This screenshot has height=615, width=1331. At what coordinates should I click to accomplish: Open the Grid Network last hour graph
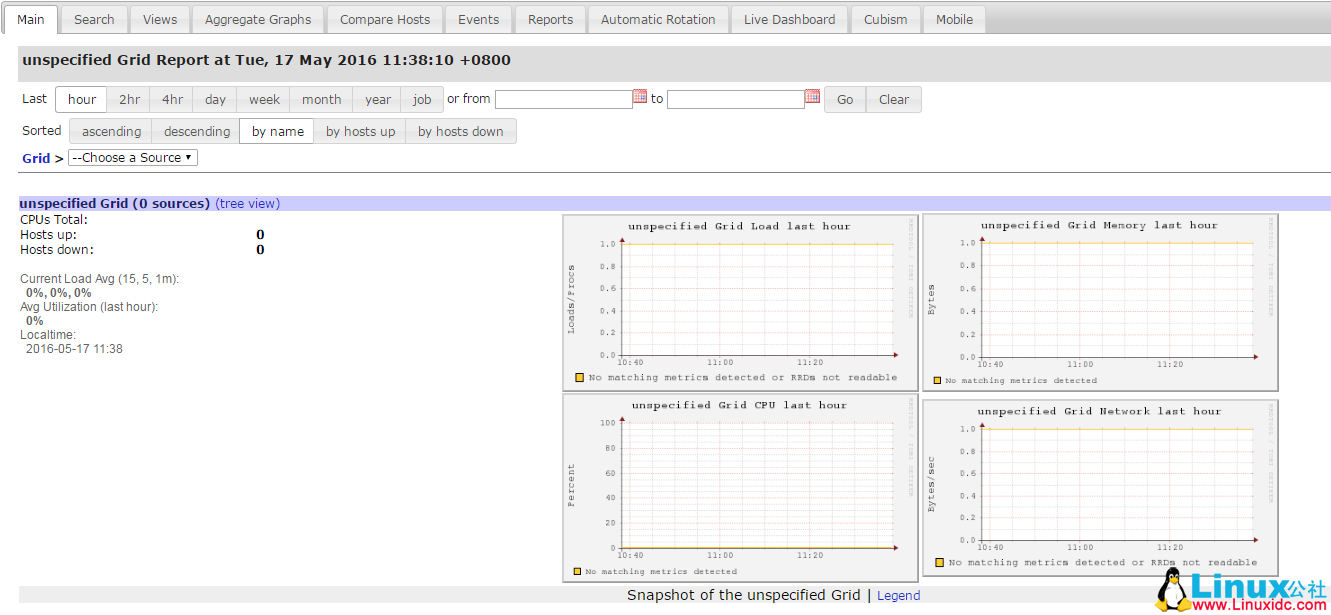[1100, 487]
